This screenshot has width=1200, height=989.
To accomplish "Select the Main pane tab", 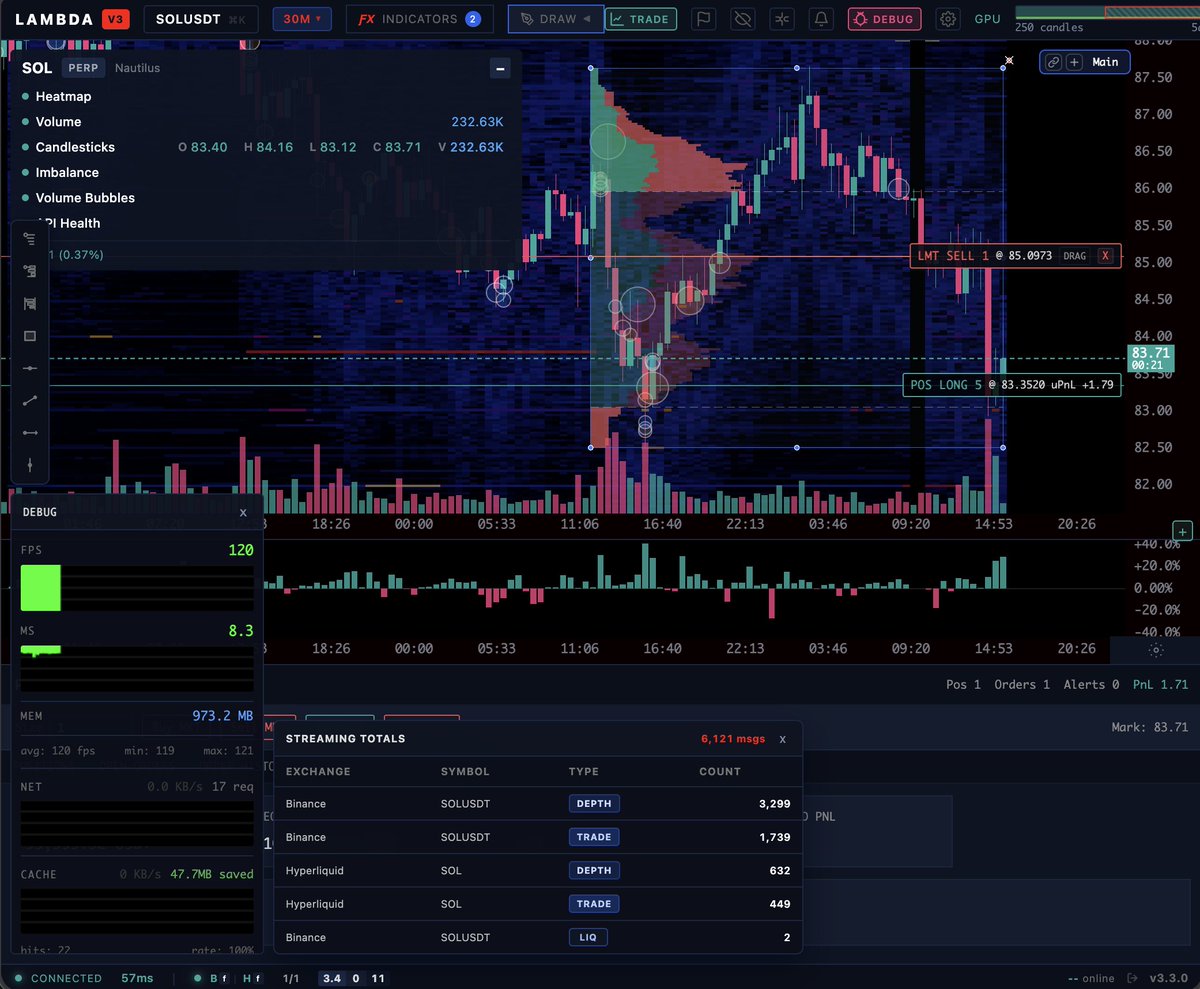I will (1105, 62).
